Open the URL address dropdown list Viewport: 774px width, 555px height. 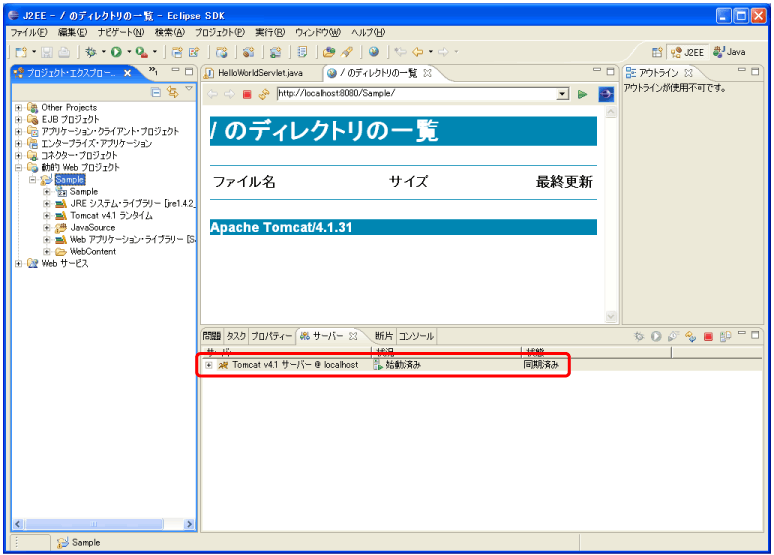pyautogui.click(x=561, y=94)
